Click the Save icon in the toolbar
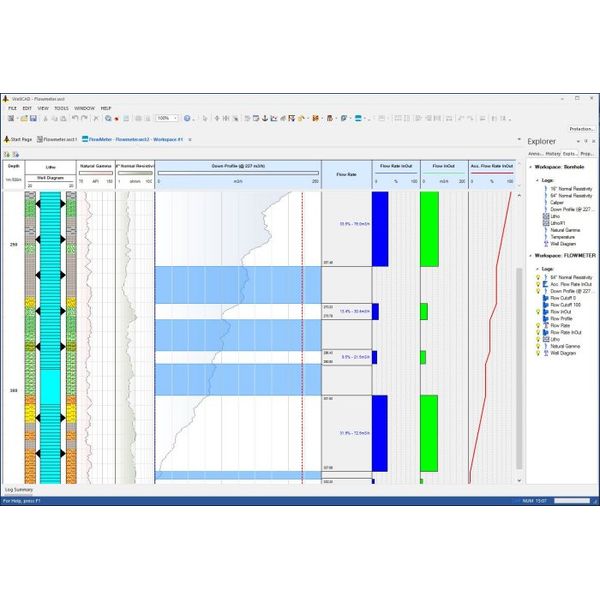Viewport: 600px width, 600px height. coord(32,118)
